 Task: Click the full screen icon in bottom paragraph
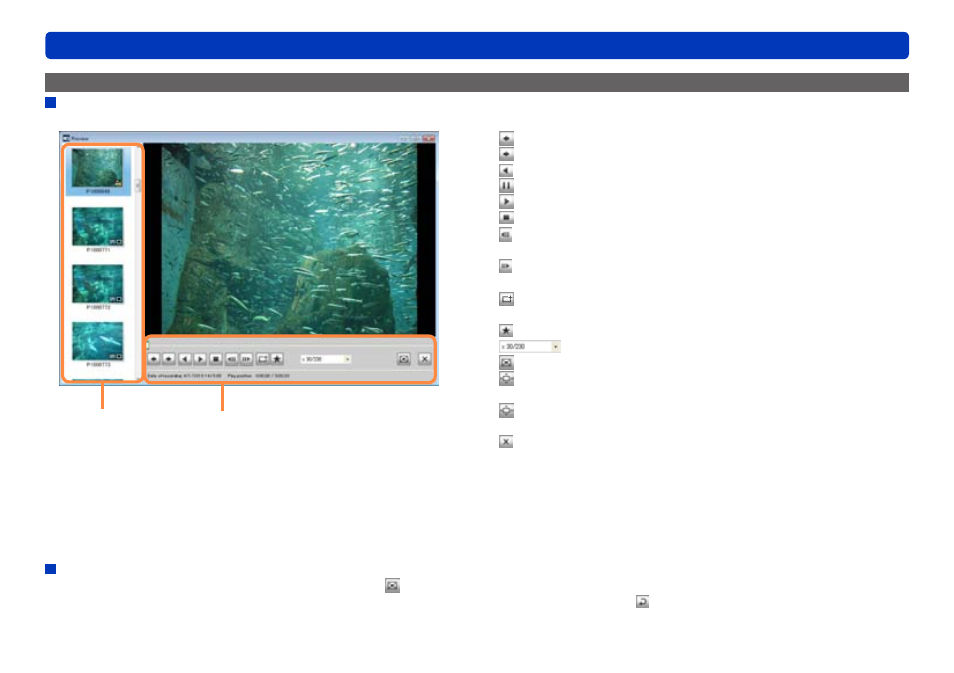coord(392,585)
